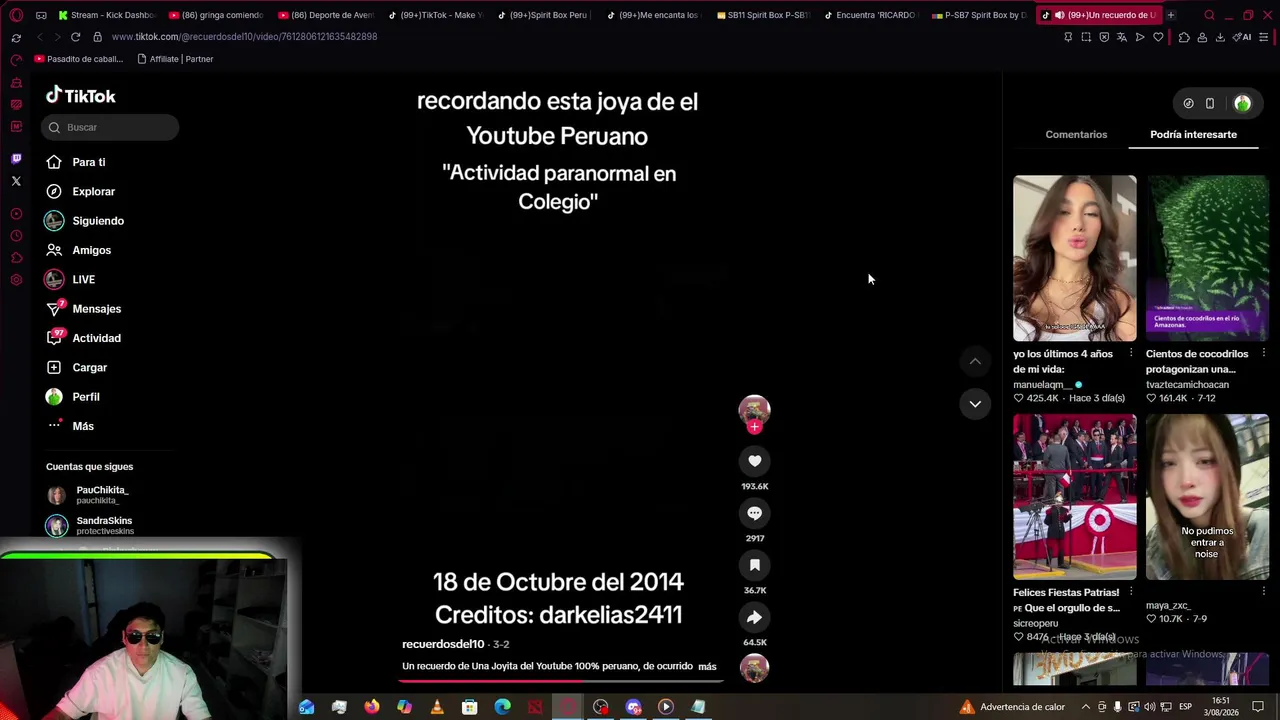Open the Opera extensions cube icon
1280x720 pixels.
click(1184, 37)
